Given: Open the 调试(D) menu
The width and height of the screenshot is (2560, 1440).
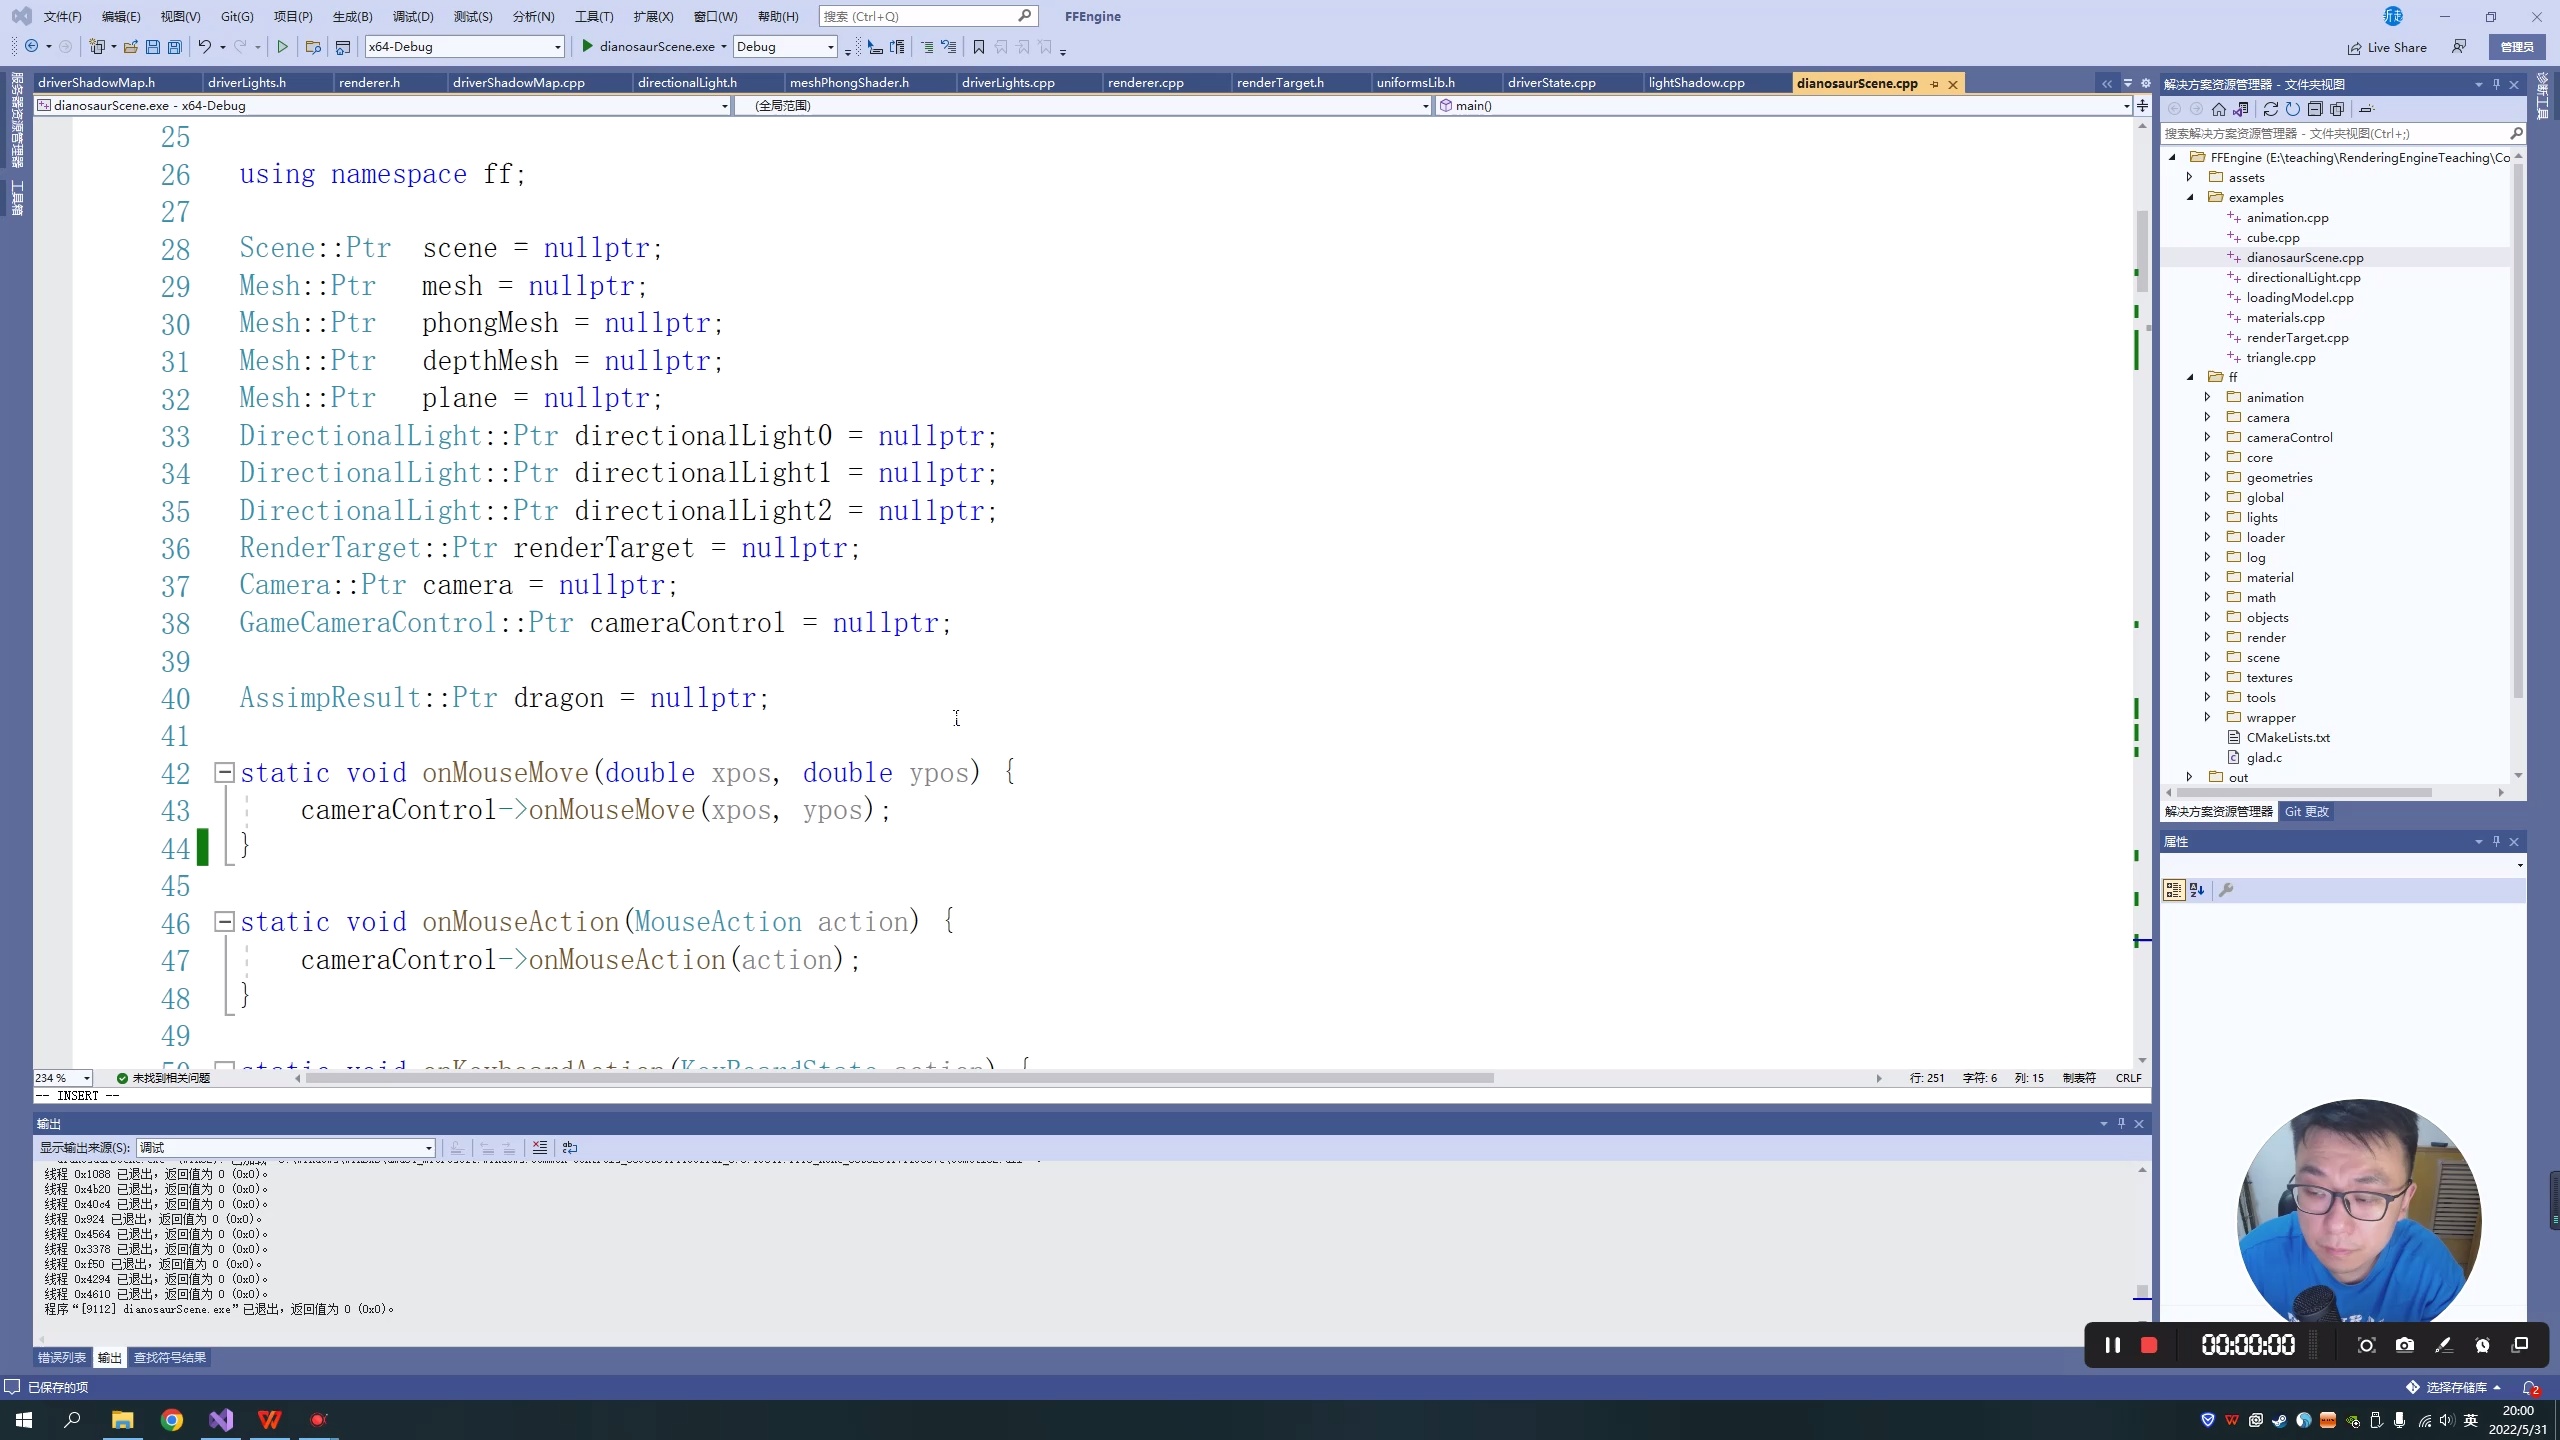Looking at the screenshot, I should [x=413, y=16].
